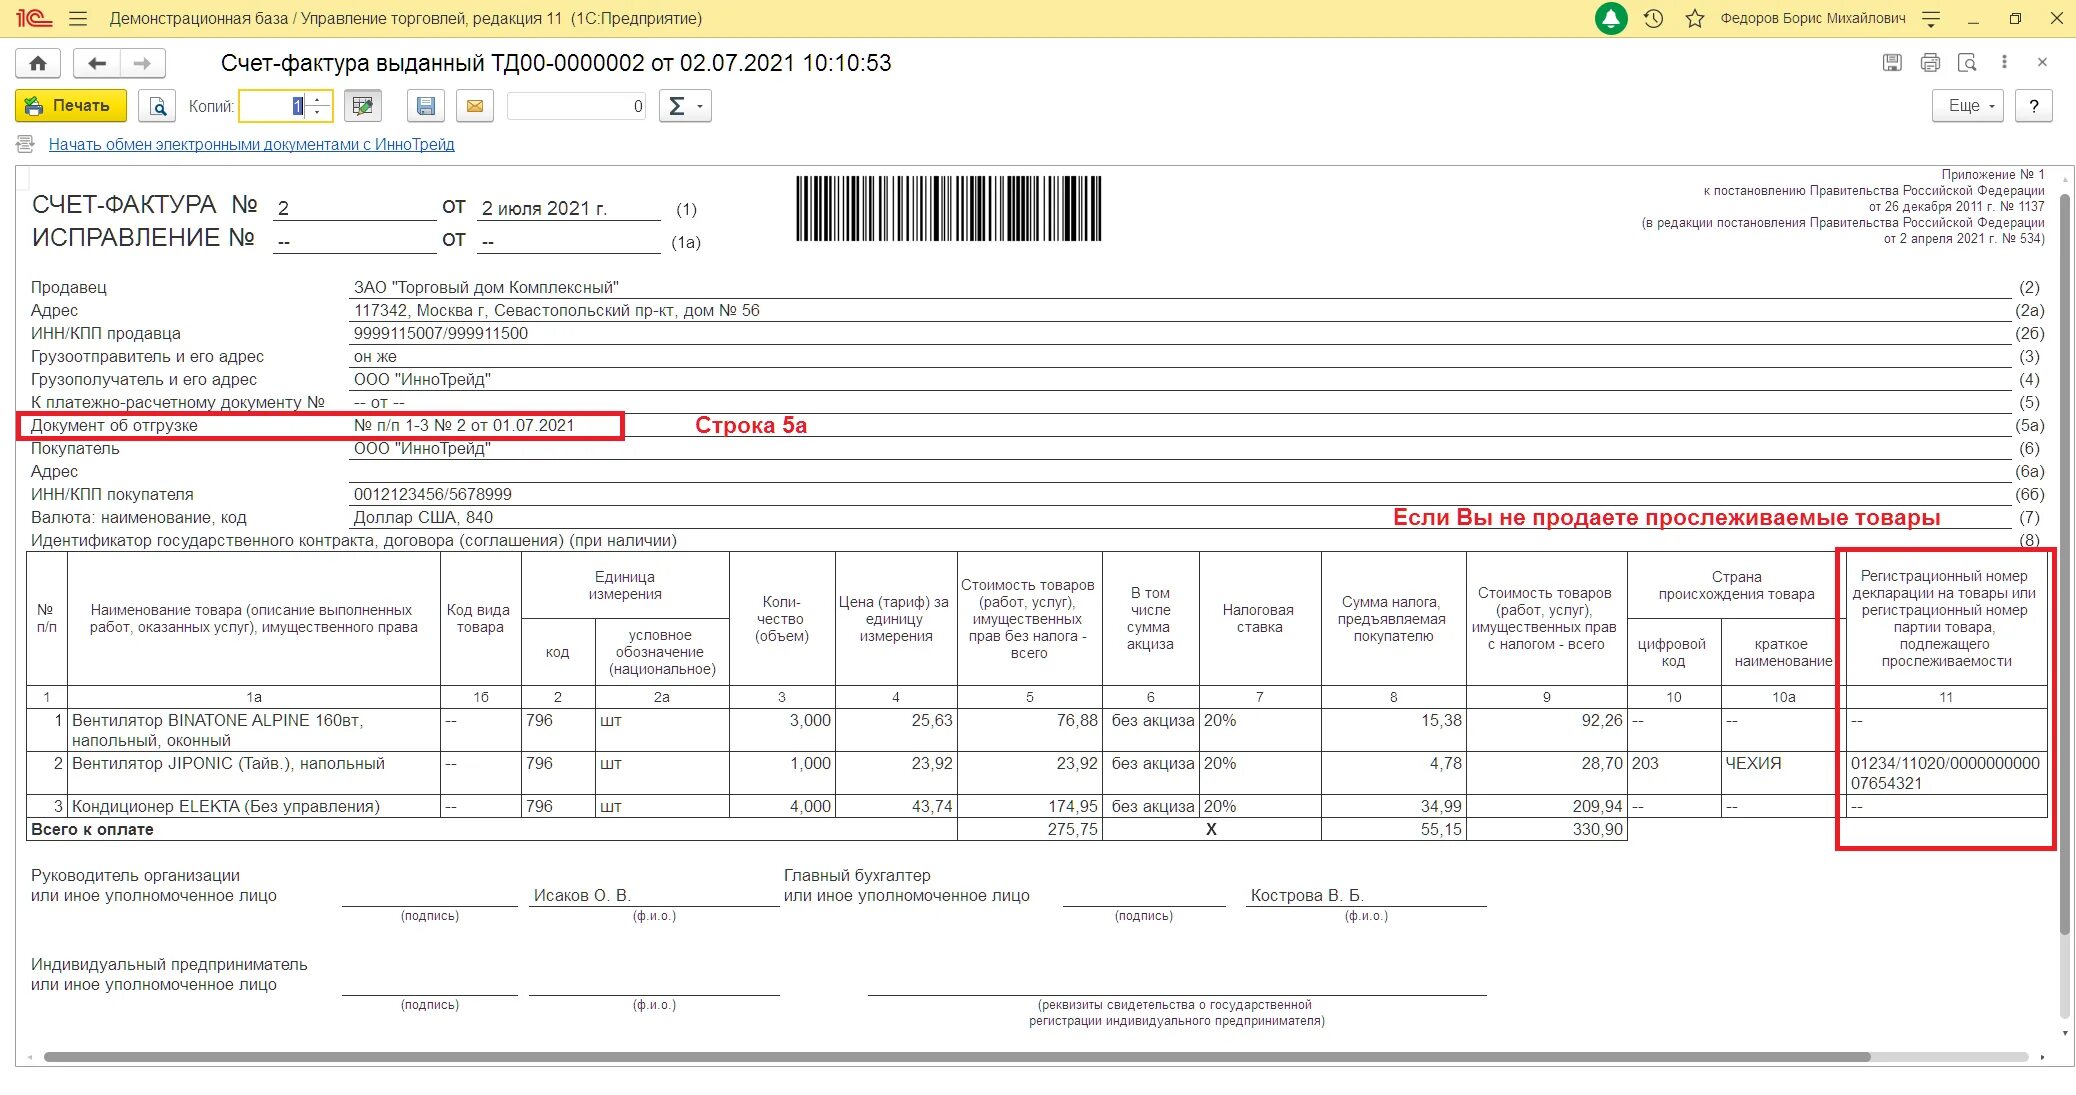Select row Вентилятор JIPONIC (Тайв.), напольный
This screenshot has width=2076, height=1095.
coord(253,773)
